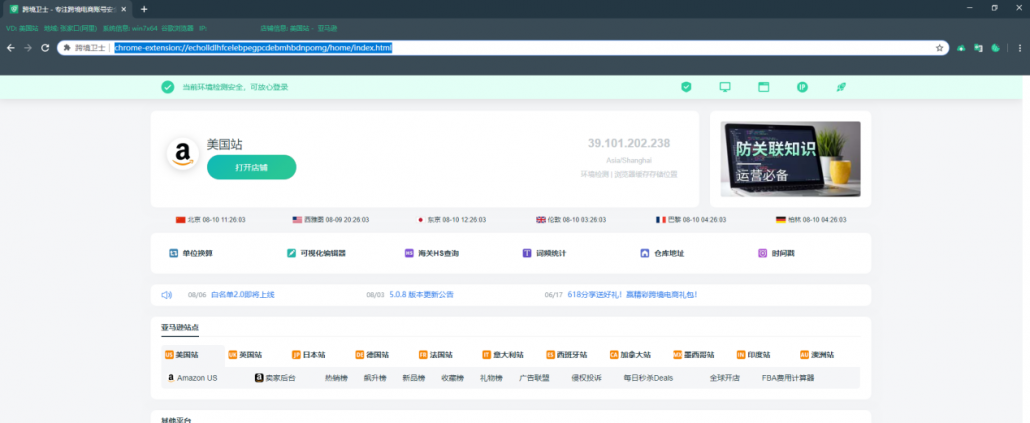
Task: Click the green cloud extension icon in toolbar
Action: pos(961,48)
